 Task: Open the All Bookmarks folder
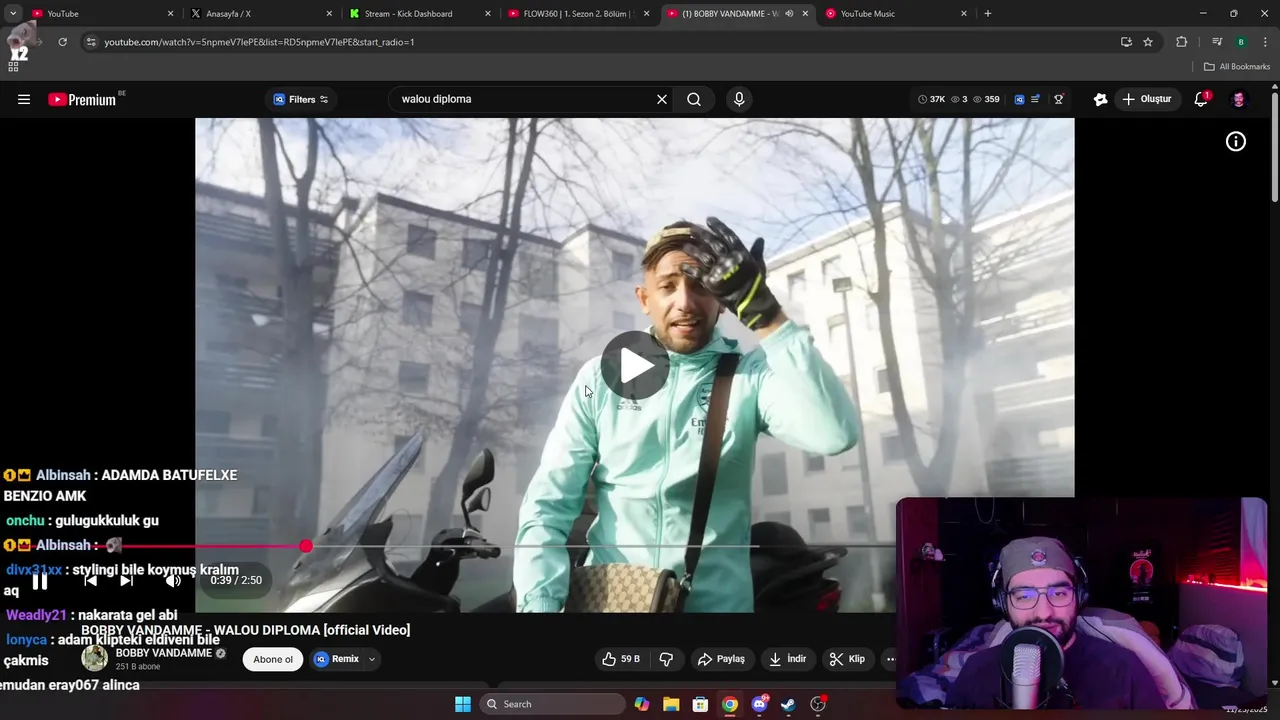[x=1237, y=67]
